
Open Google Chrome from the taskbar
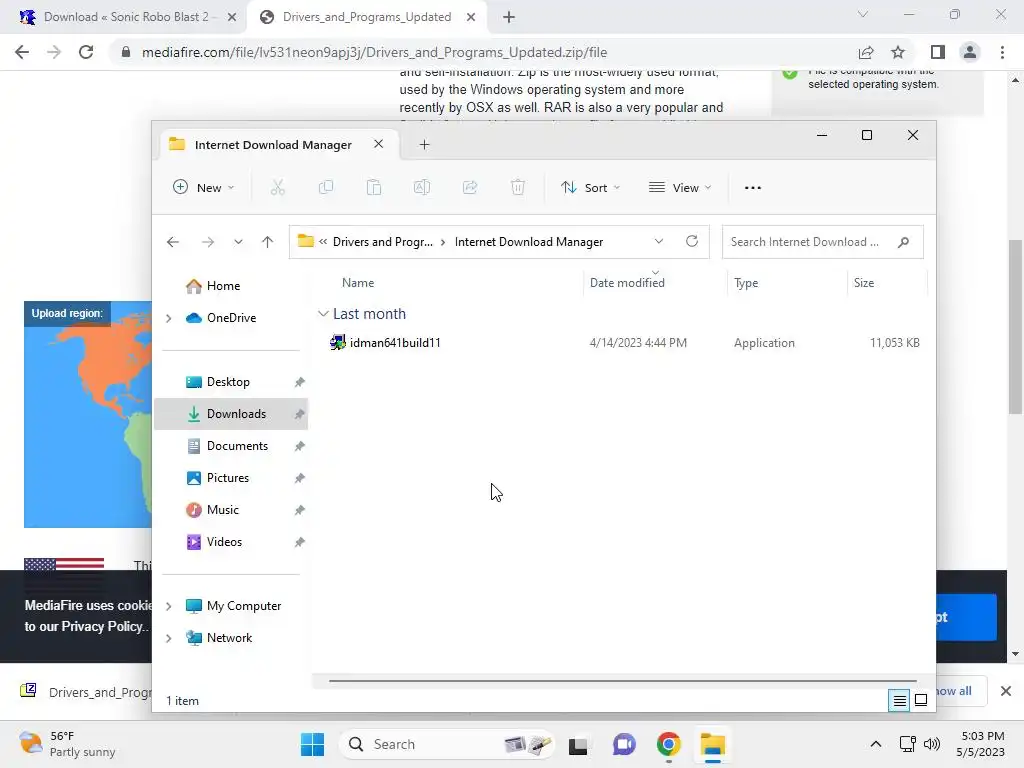(x=668, y=744)
